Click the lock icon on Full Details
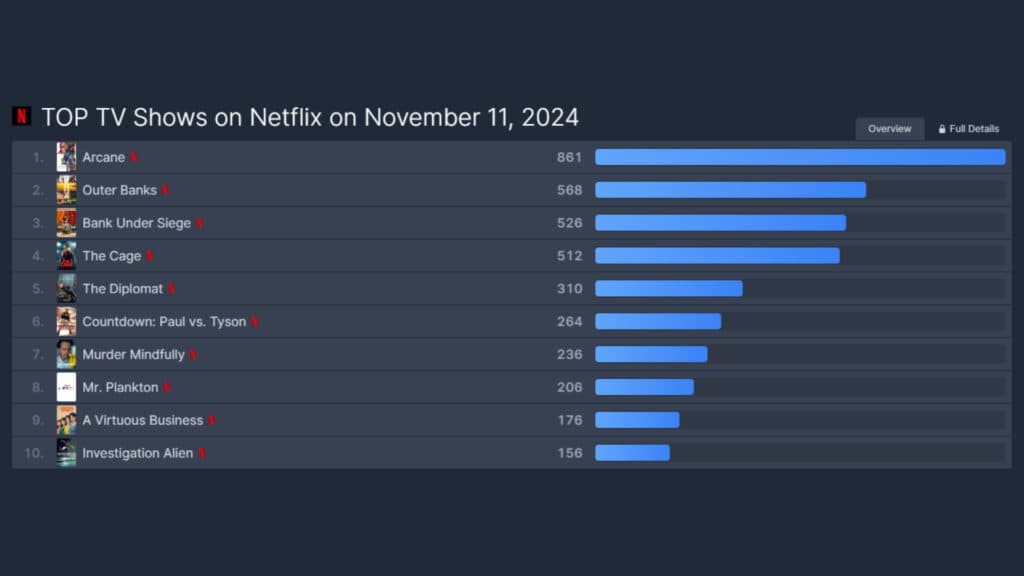This screenshot has height=576, width=1024. (941, 128)
